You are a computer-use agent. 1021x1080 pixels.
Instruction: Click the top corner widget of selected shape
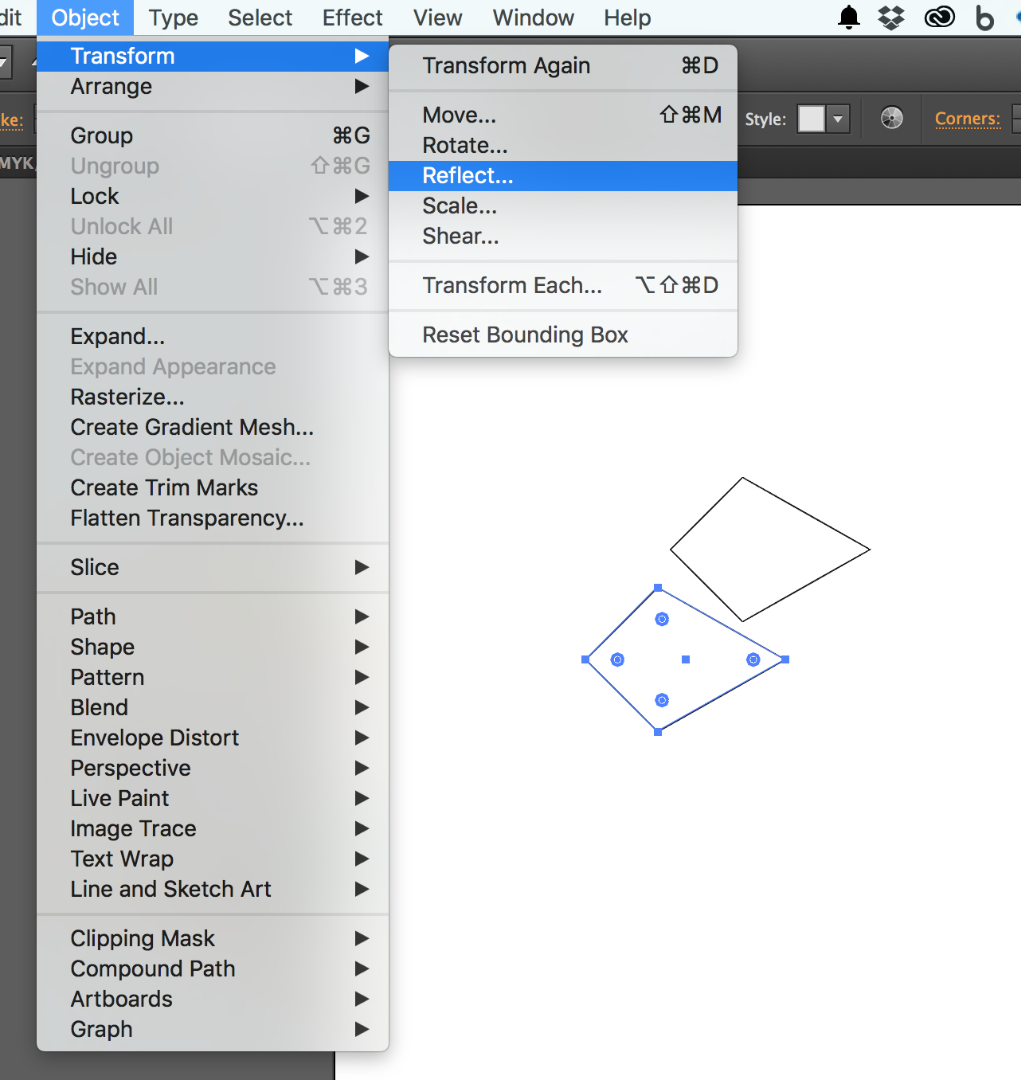point(661,620)
